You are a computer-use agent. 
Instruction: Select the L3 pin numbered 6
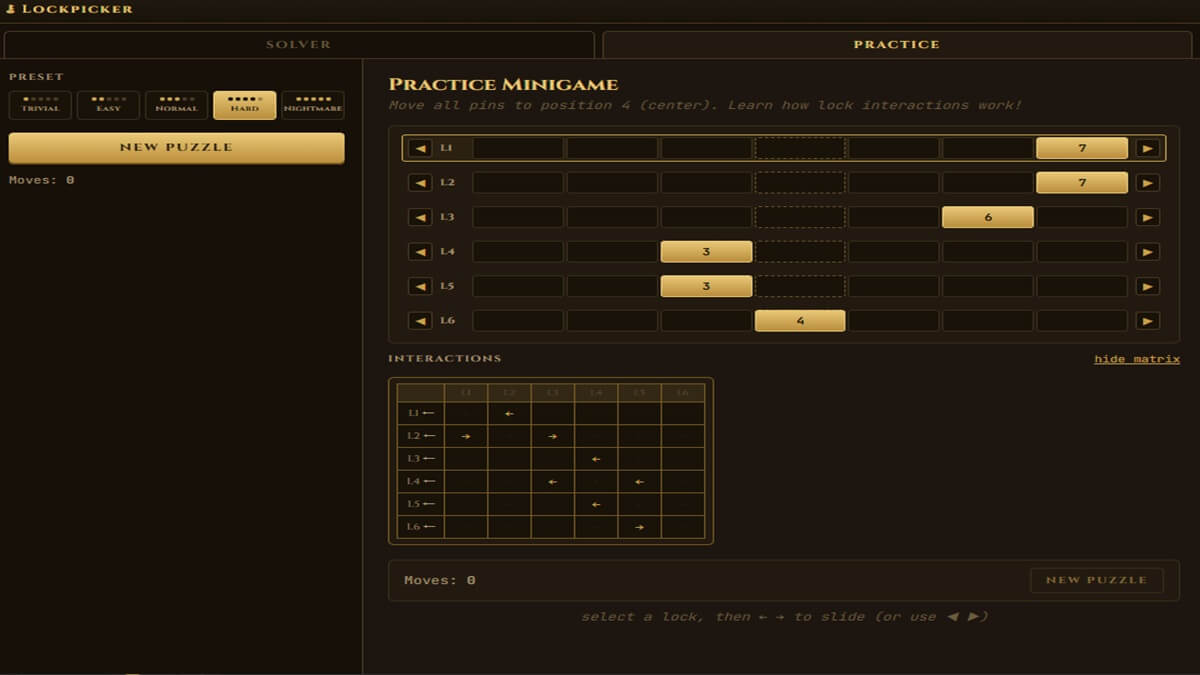coord(988,217)
